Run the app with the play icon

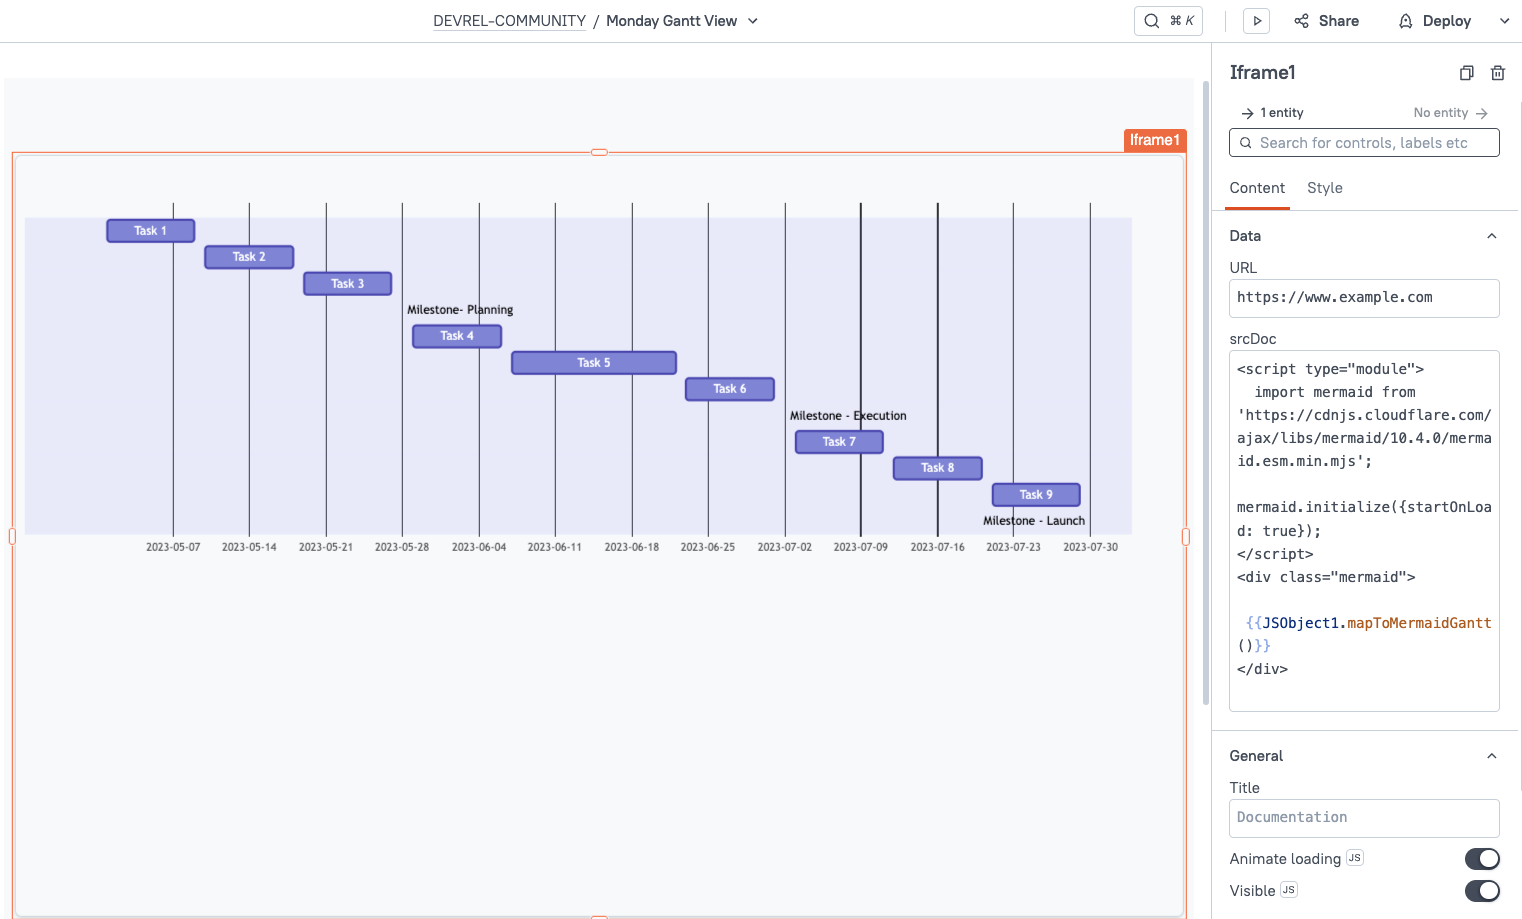coord(1256,20)
